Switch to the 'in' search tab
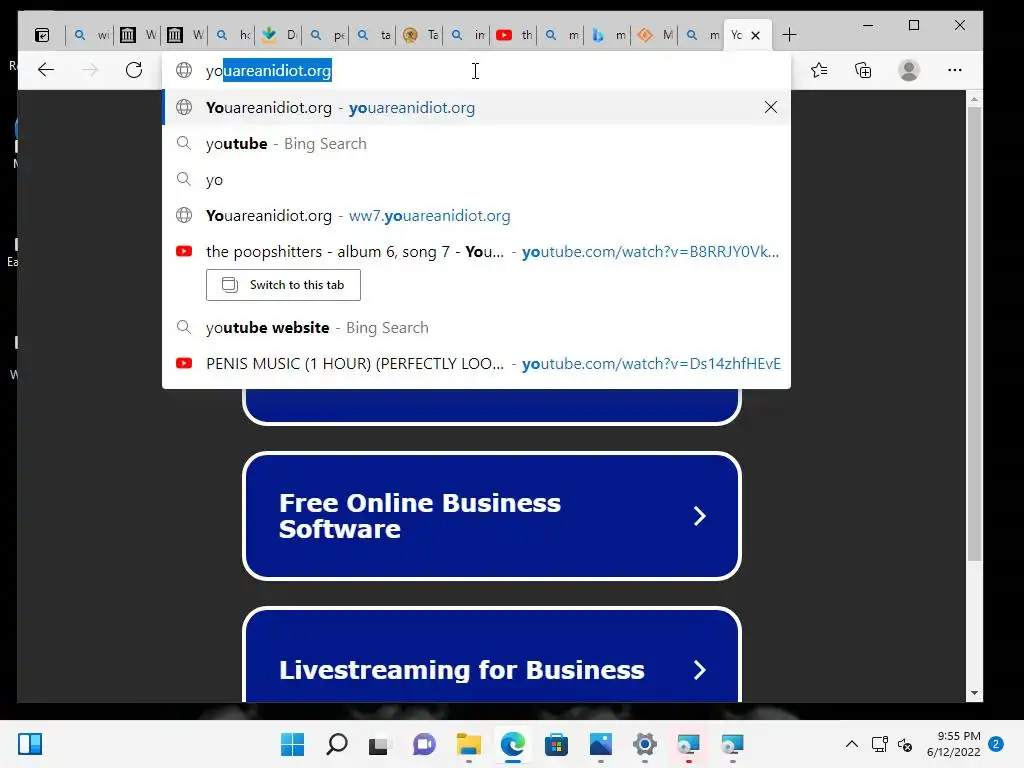 coord(468,35)
